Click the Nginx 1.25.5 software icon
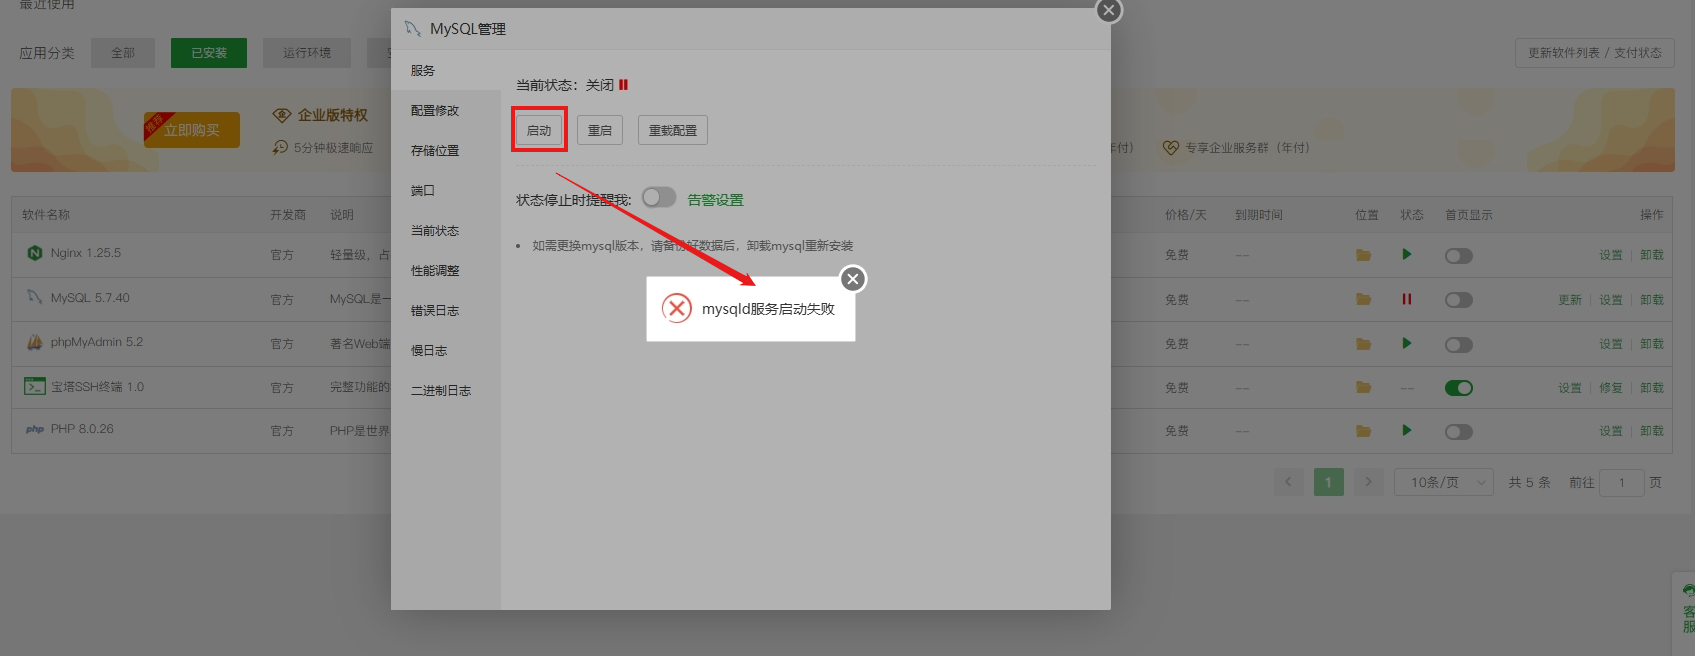1695x656 pixels. click(x=35, y=253)
